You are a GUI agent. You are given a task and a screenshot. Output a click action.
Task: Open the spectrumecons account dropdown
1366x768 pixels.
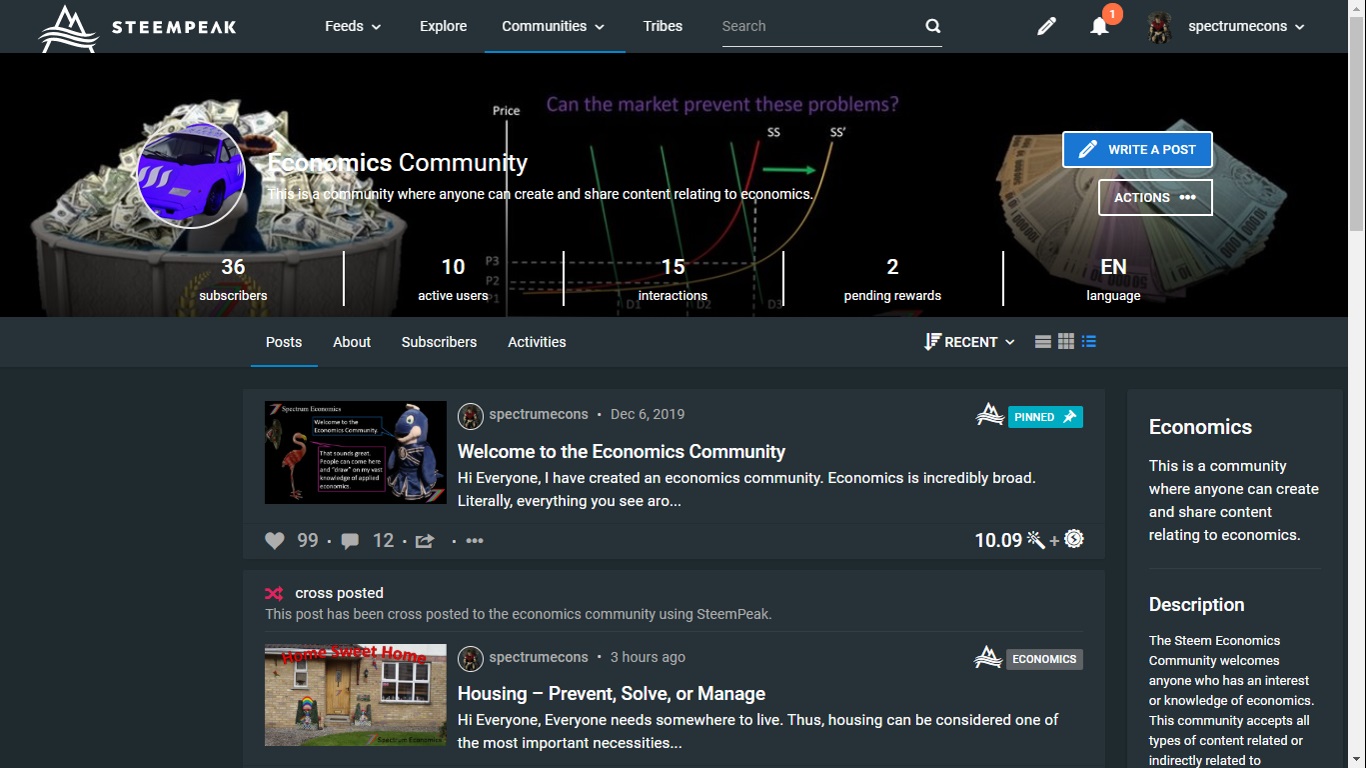(1246, 27)
